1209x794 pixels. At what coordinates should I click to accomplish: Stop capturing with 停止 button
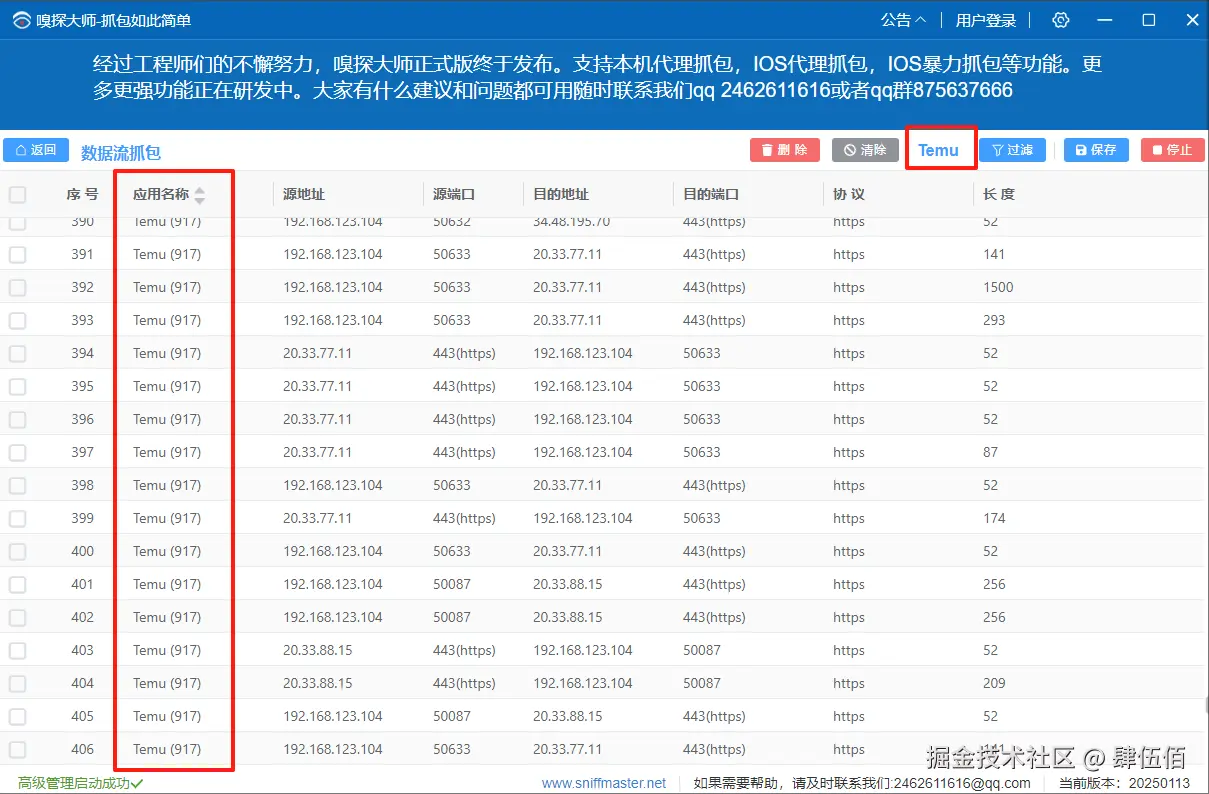[x=1172, y=150]
